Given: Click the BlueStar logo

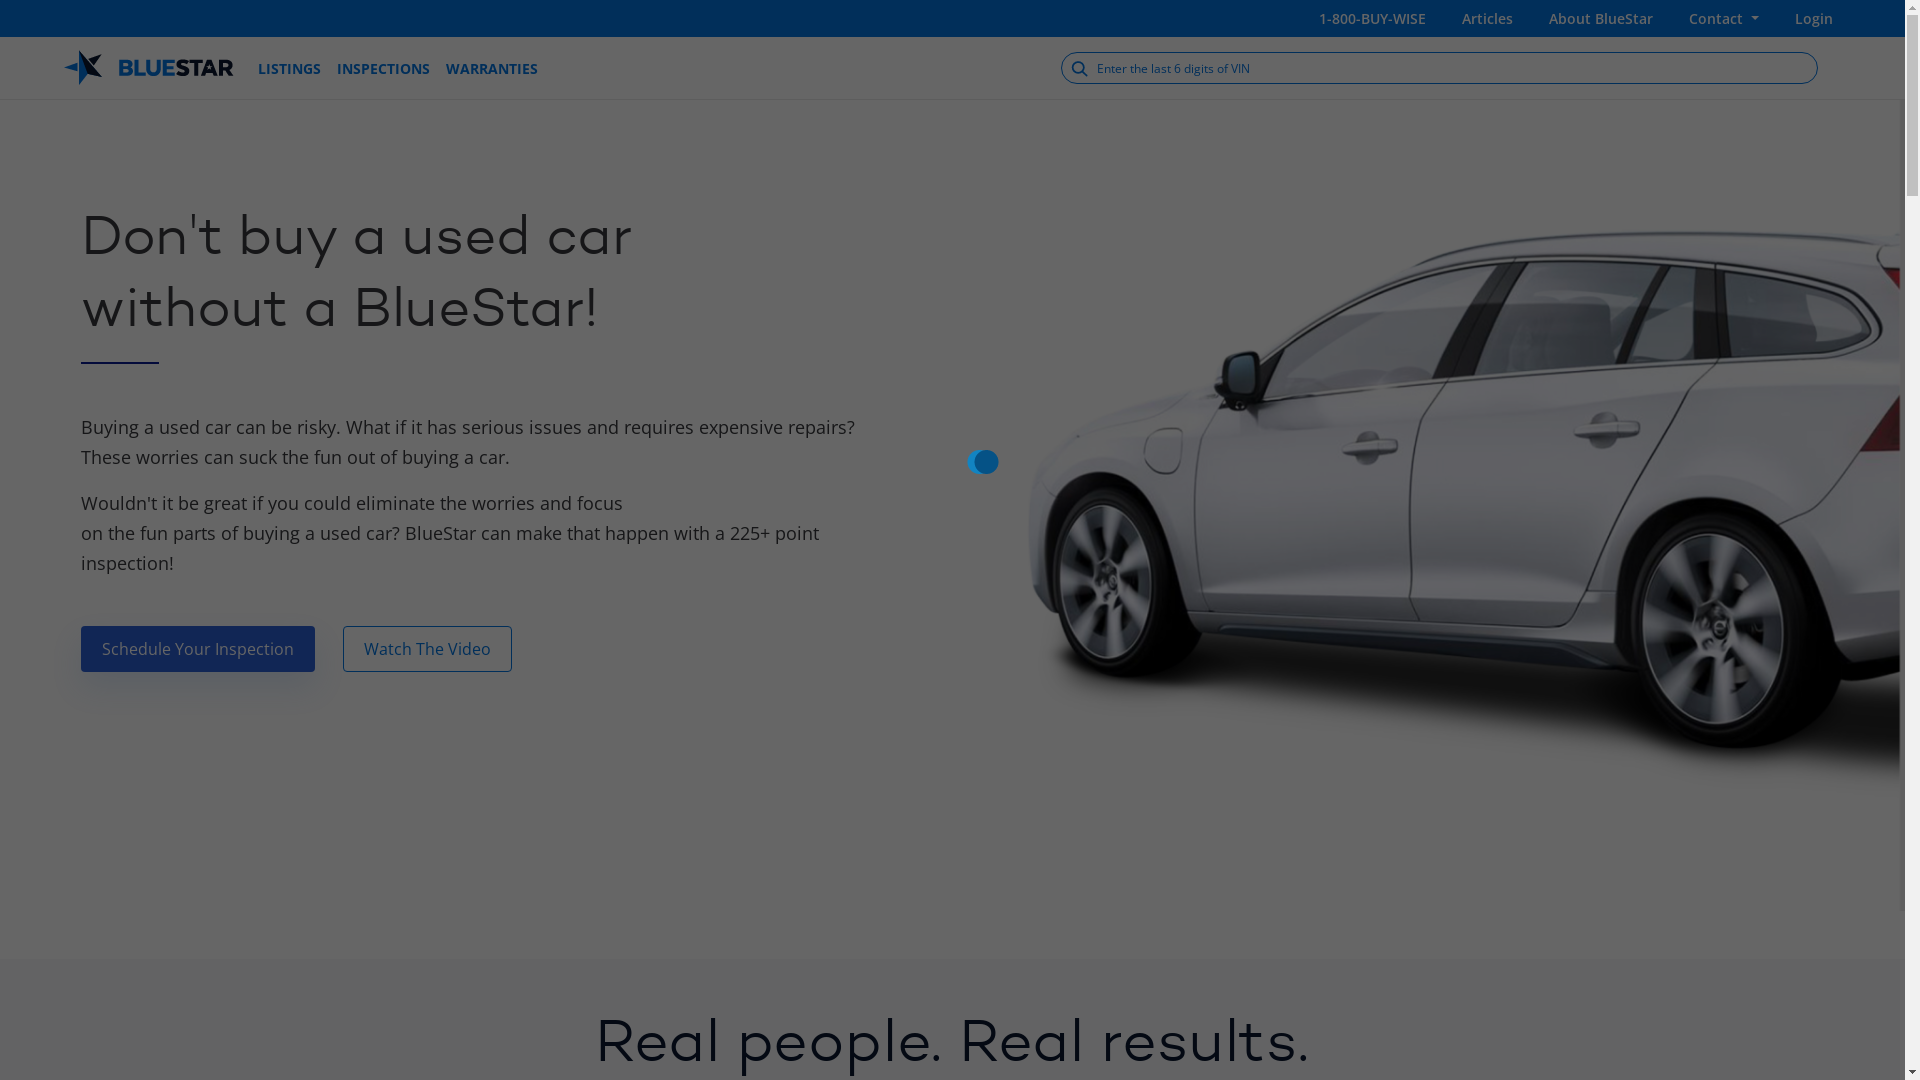Looking at the screenshot, I should click(148, 68).
